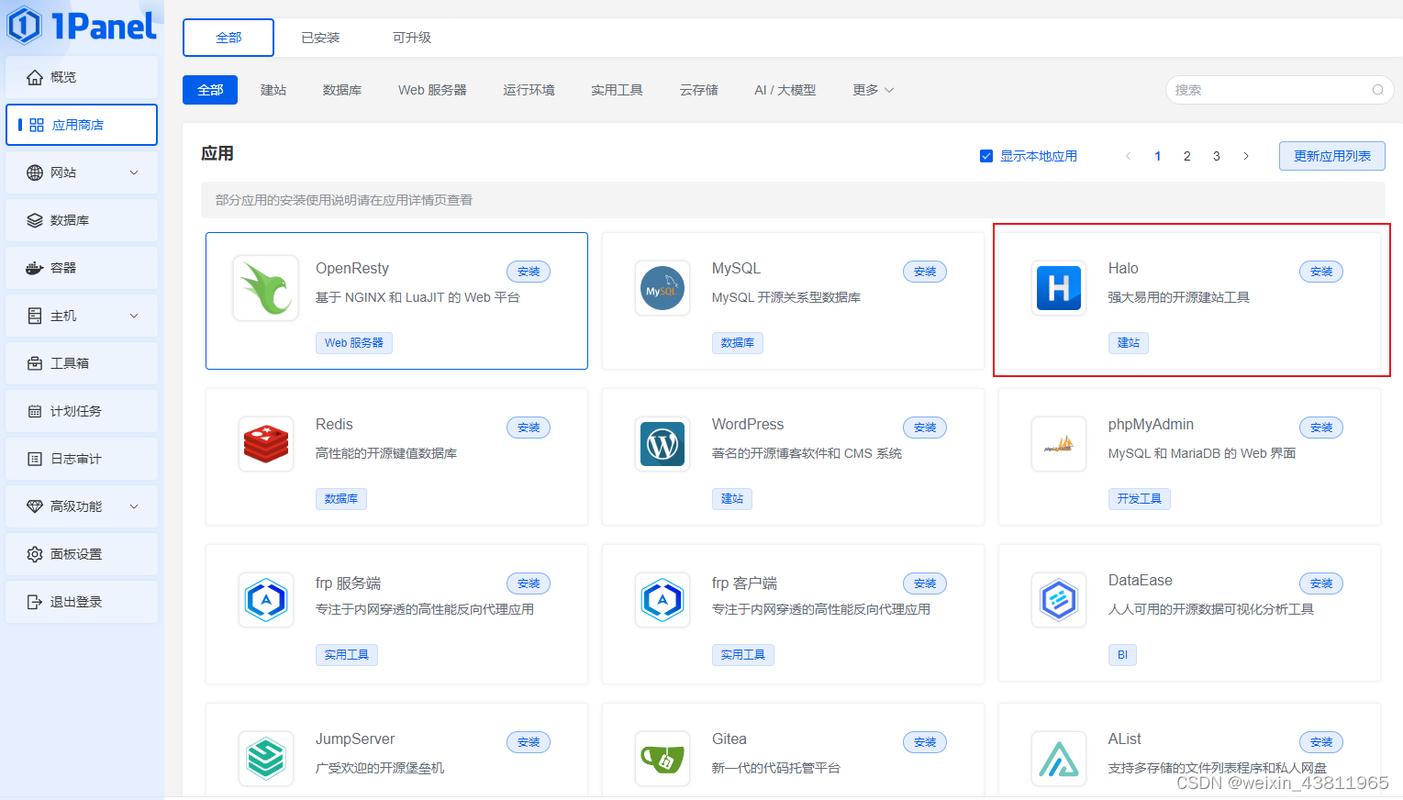The height and width of the screenshot is (800, 1403).
Task: Open the MySQL app icon
Action: click(x=662, y=288)
